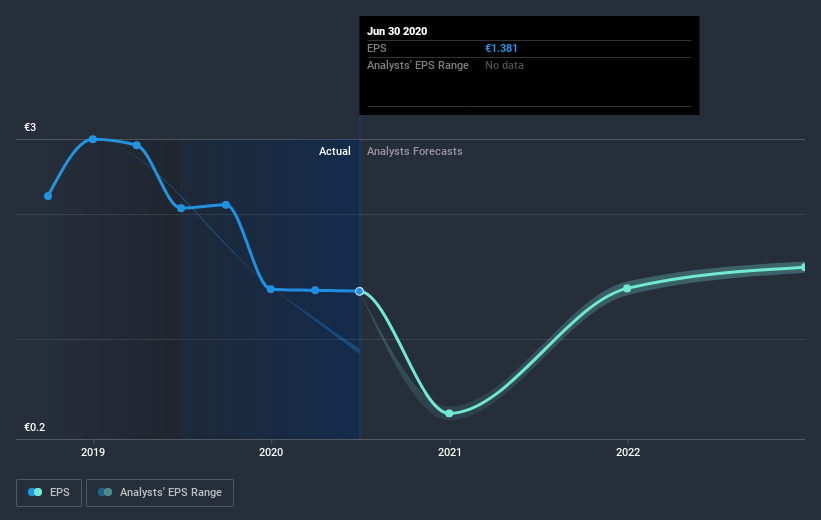Click the EPS peak data point at 2019
This screenshot has height=520, width=821.
point(93,139)
